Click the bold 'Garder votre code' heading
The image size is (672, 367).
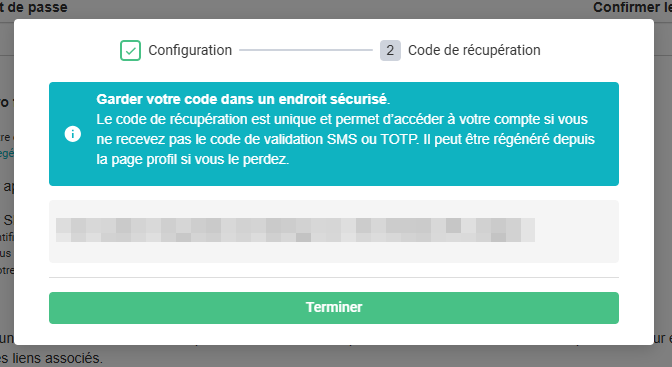[243, 99]
